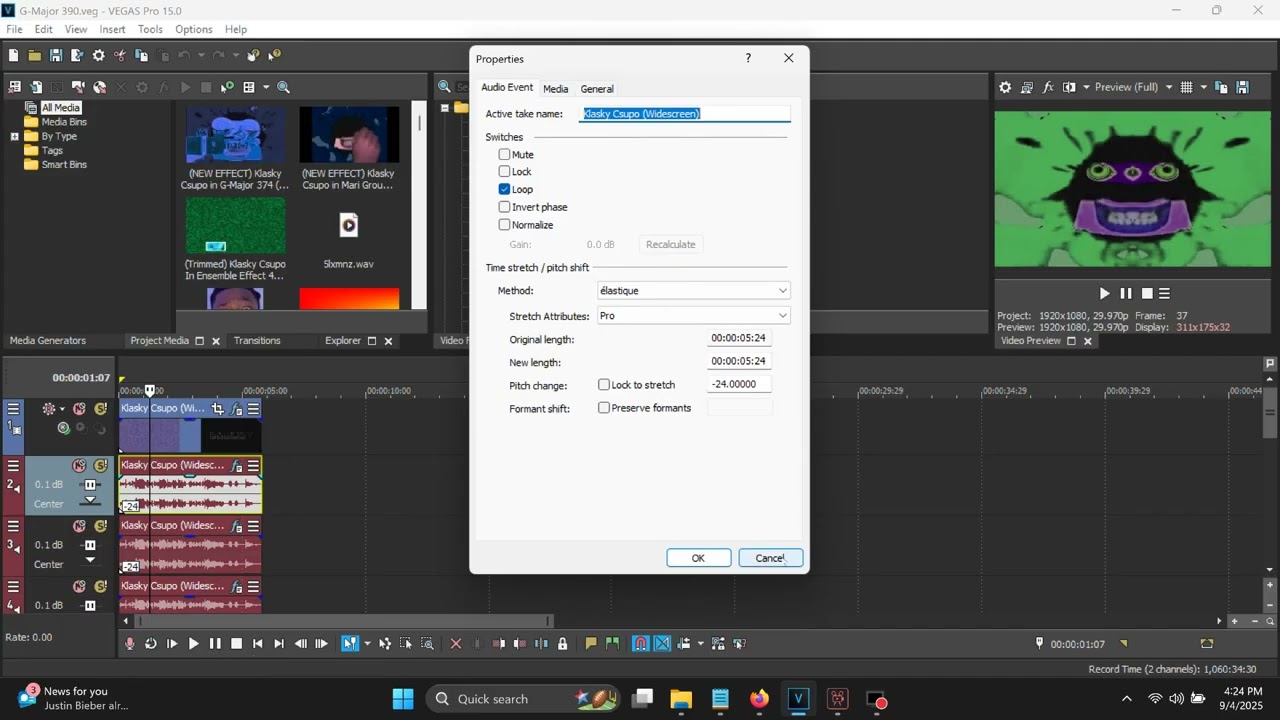Open File Explorer from the taskbar

680,699
